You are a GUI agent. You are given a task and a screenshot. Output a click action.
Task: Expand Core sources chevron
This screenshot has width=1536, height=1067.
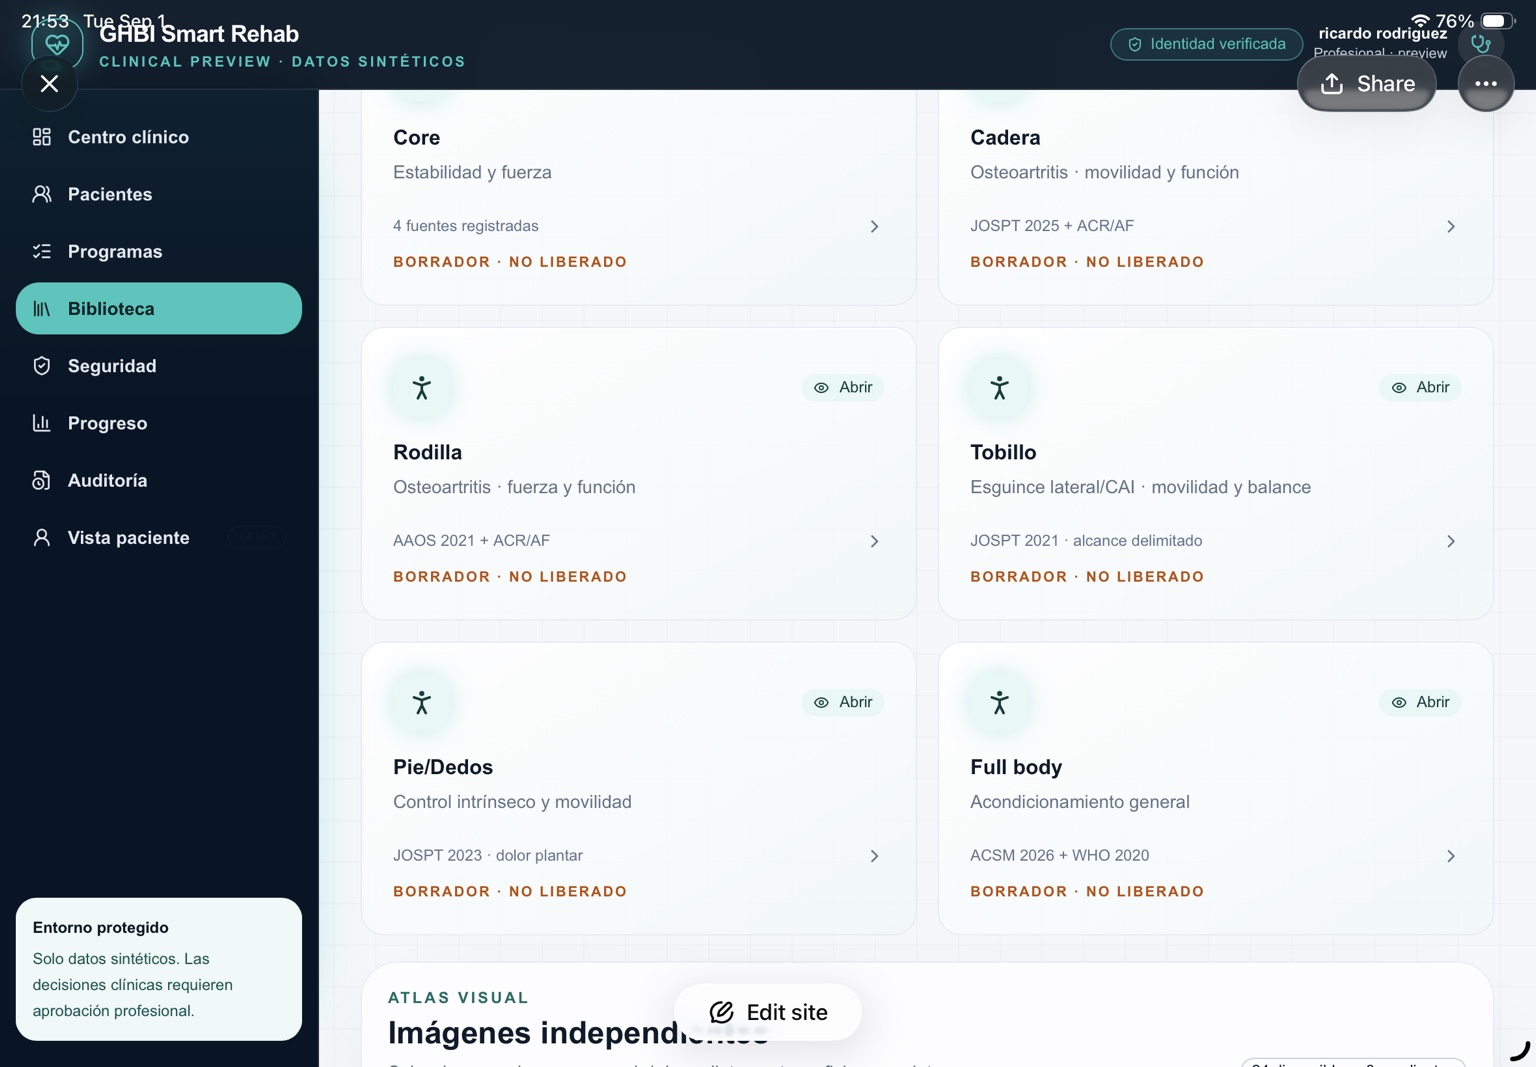[x=874, y=227]
